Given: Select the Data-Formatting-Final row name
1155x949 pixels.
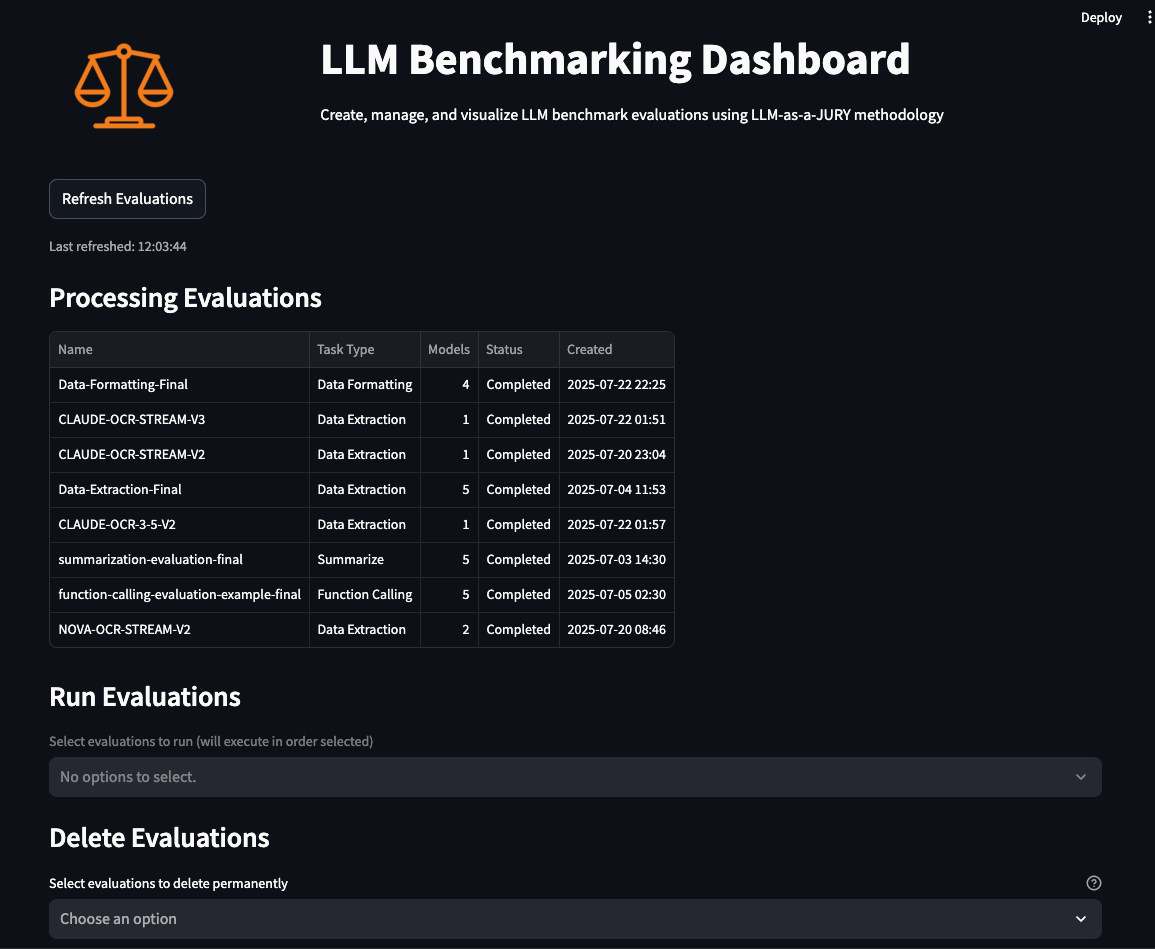Looking at the screenshot, I should pyautogui.click(x=123, y=385).
